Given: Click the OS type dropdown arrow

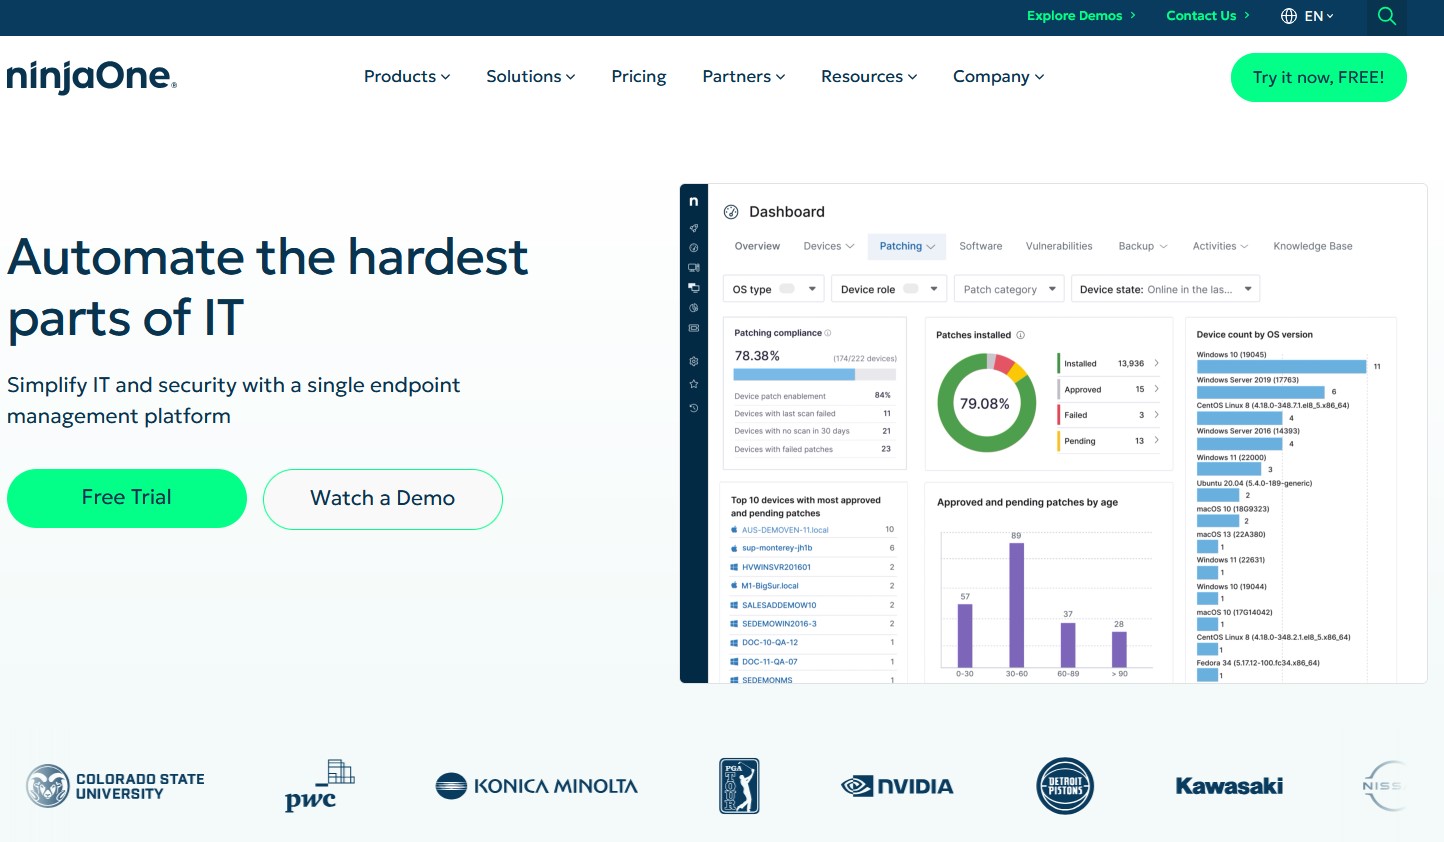Looking at the screenshot, I should pos(812,289).
